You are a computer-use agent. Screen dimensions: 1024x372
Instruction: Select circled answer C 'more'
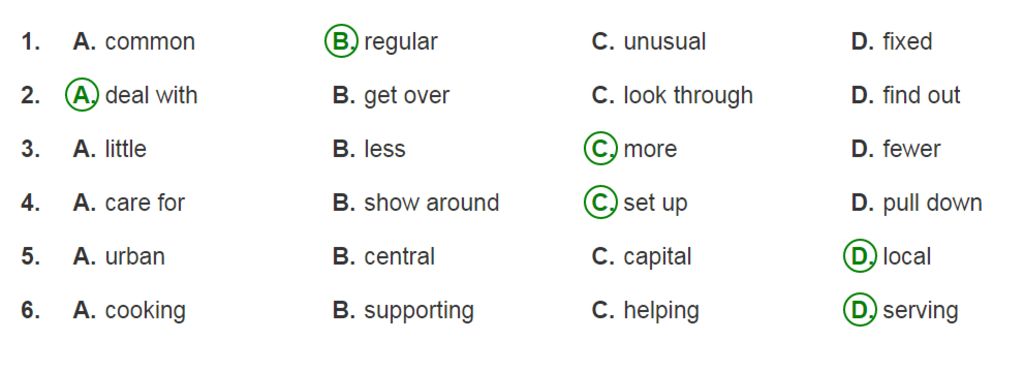coord(630,149)
